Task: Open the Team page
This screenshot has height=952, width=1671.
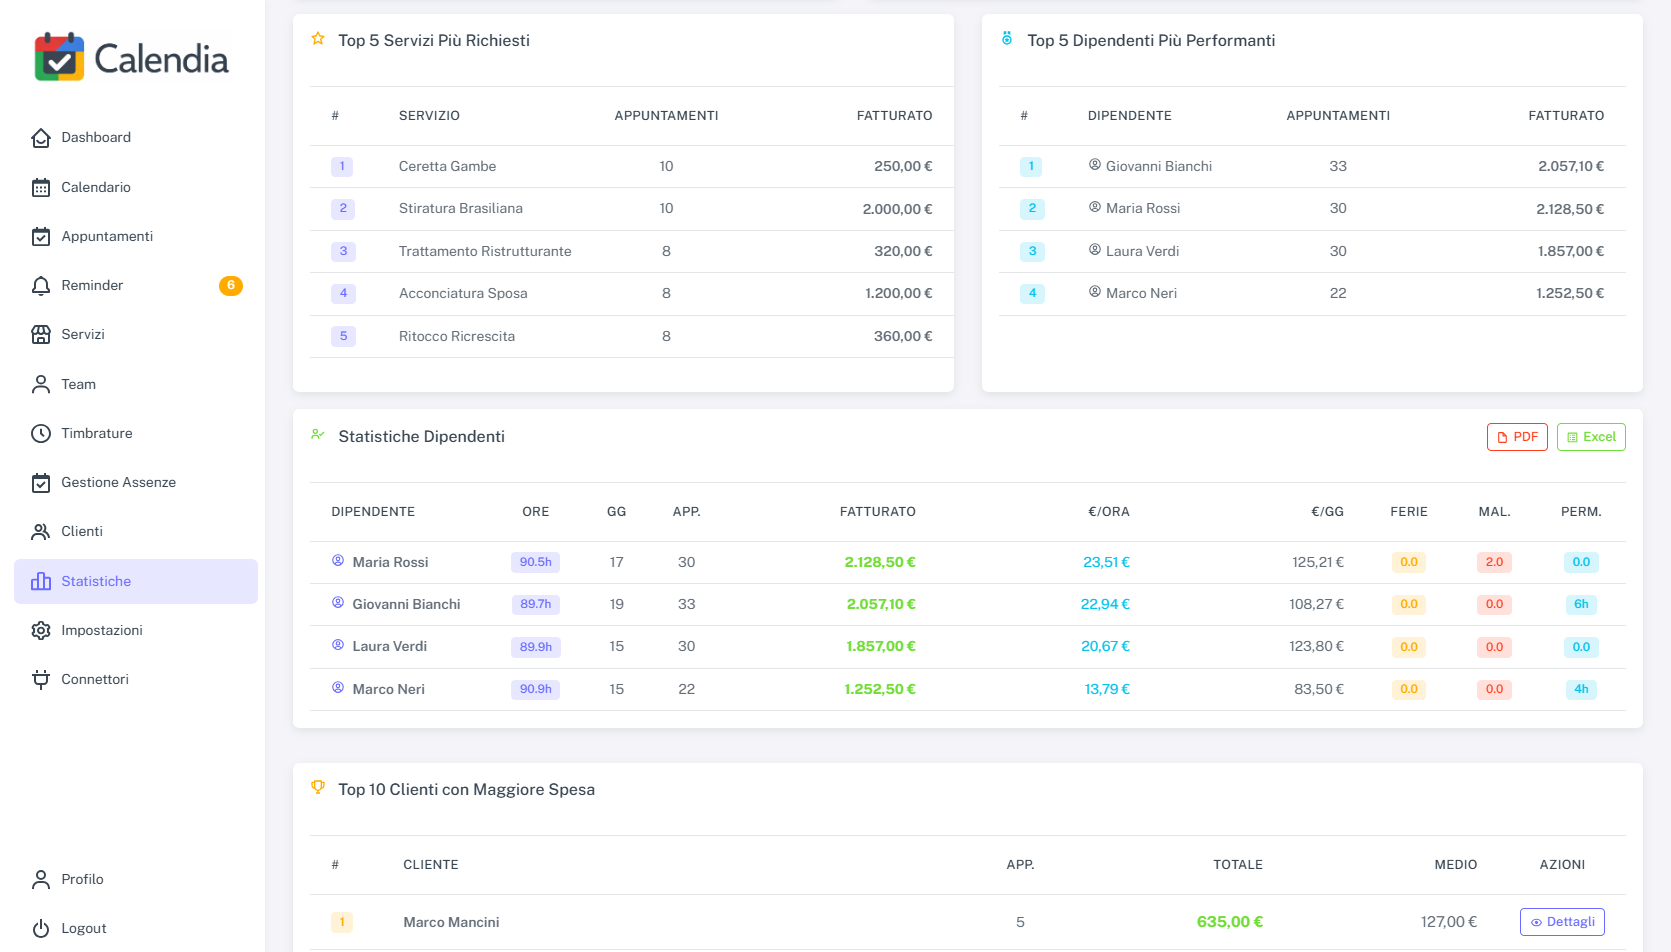Action: coord(78,384)
